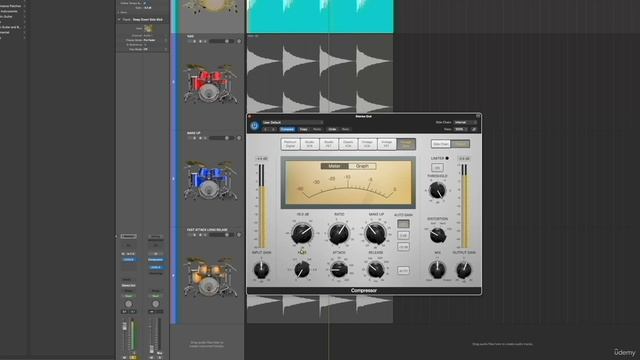Click the Attack knob
640x360 pixels.
click(x=339, y=269)
